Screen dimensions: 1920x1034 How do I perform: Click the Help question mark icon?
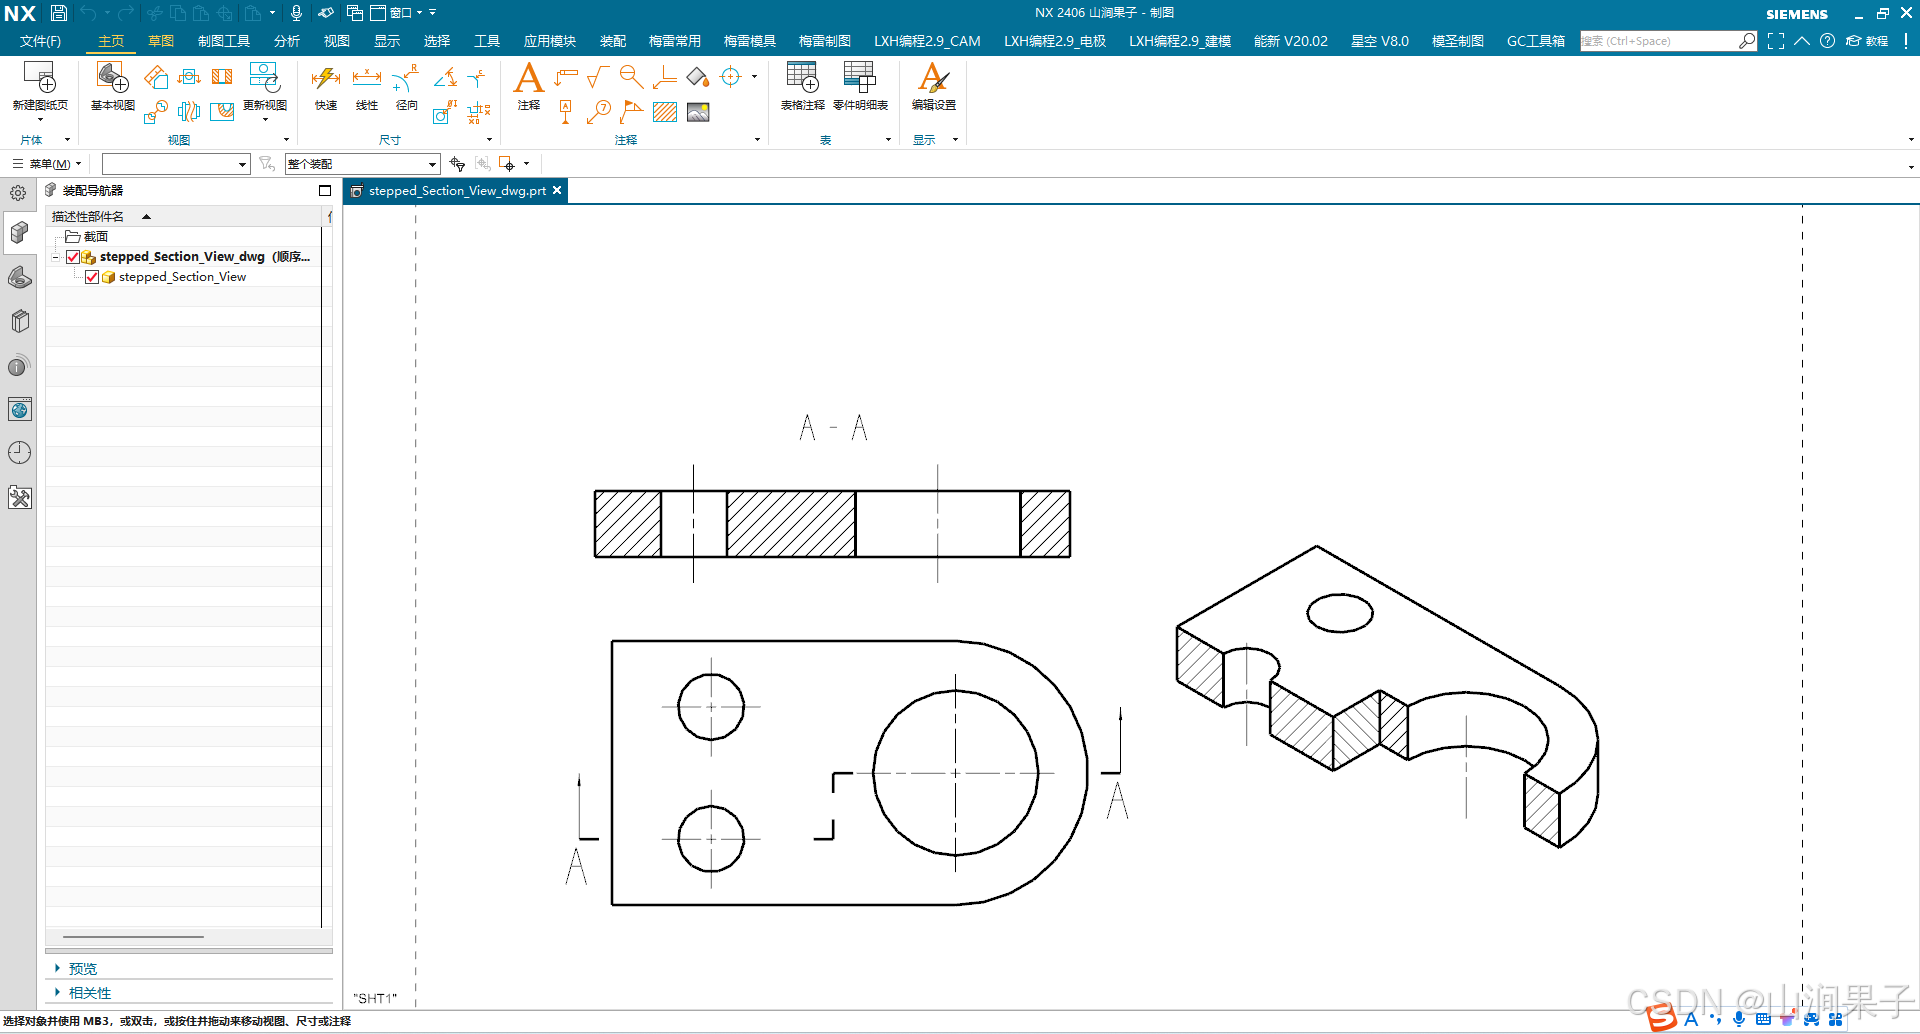(x=1827, y=41)
